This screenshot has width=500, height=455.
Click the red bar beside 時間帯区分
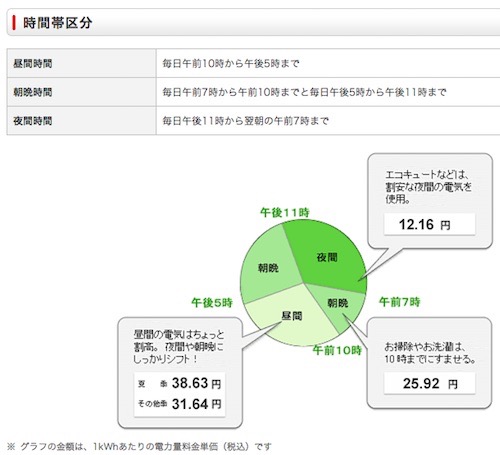pyautogui.click(x=14, y=23)
